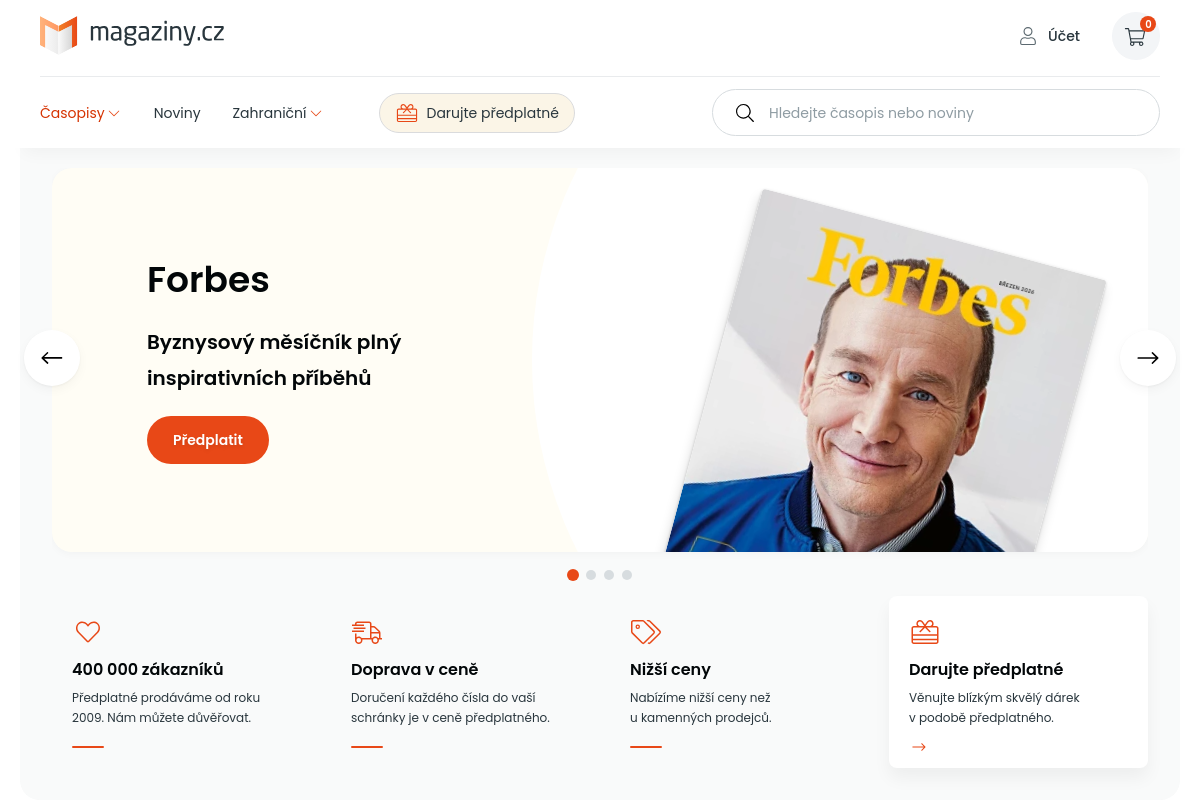Click the search magnifier icon
Viewport: 1200px width, 800px height.
click(x=744, y=113)
